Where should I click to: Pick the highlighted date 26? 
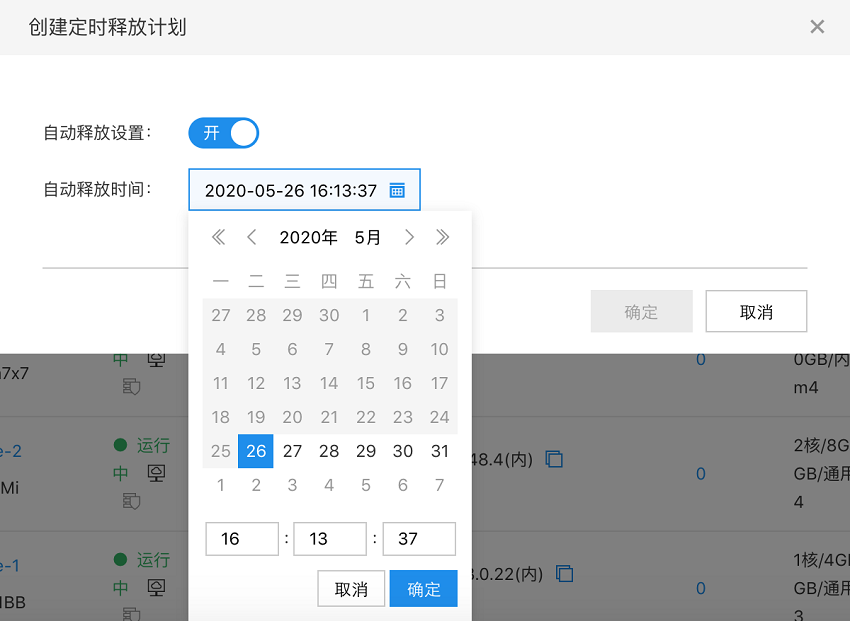point(256,451)
